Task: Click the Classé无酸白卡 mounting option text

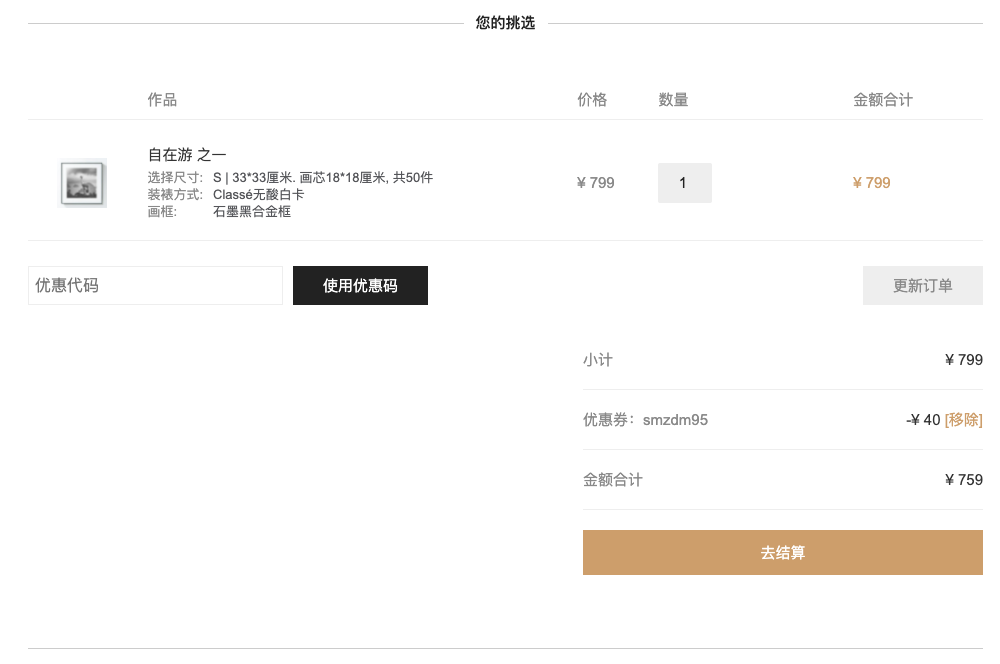Action: [258, 195]
